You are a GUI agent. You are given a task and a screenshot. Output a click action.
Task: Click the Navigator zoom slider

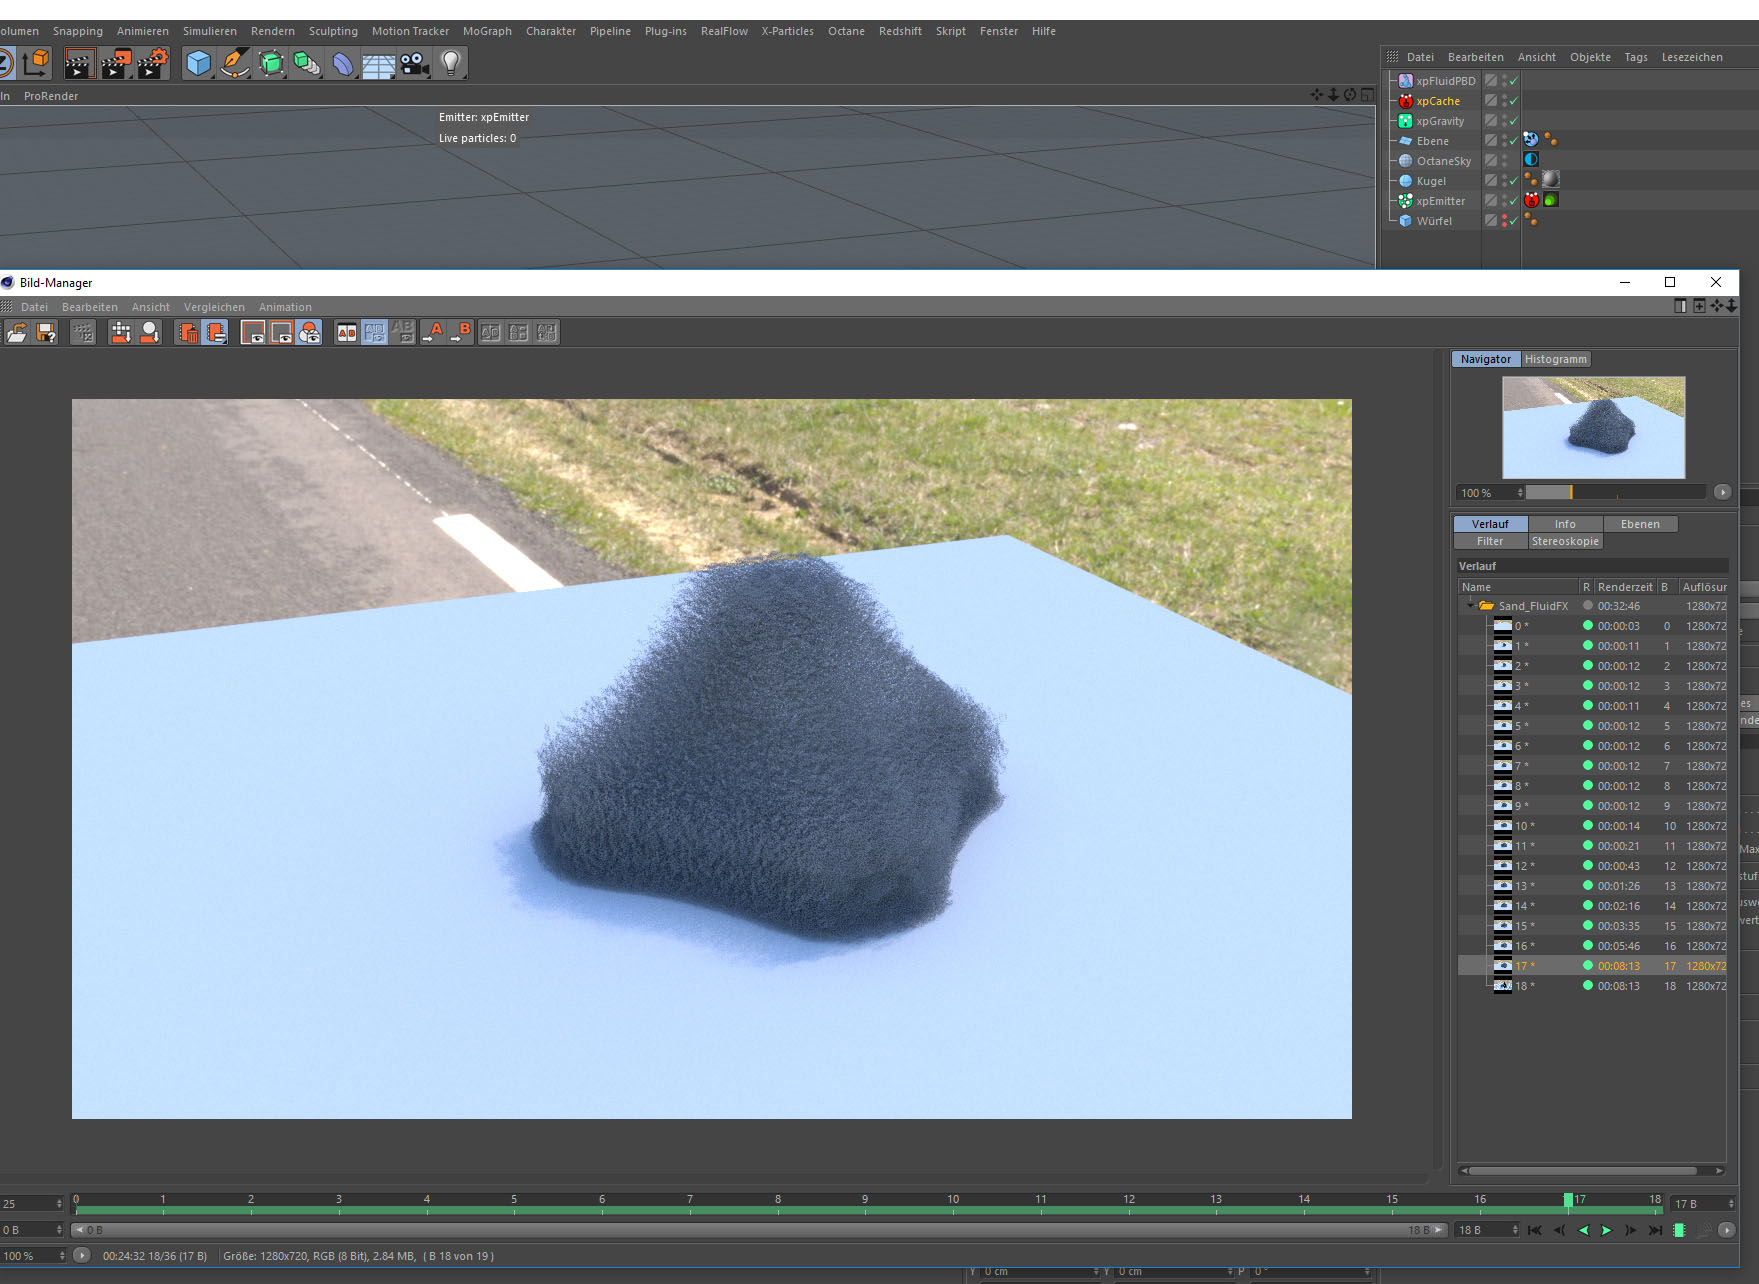(x=1615, y=492)
